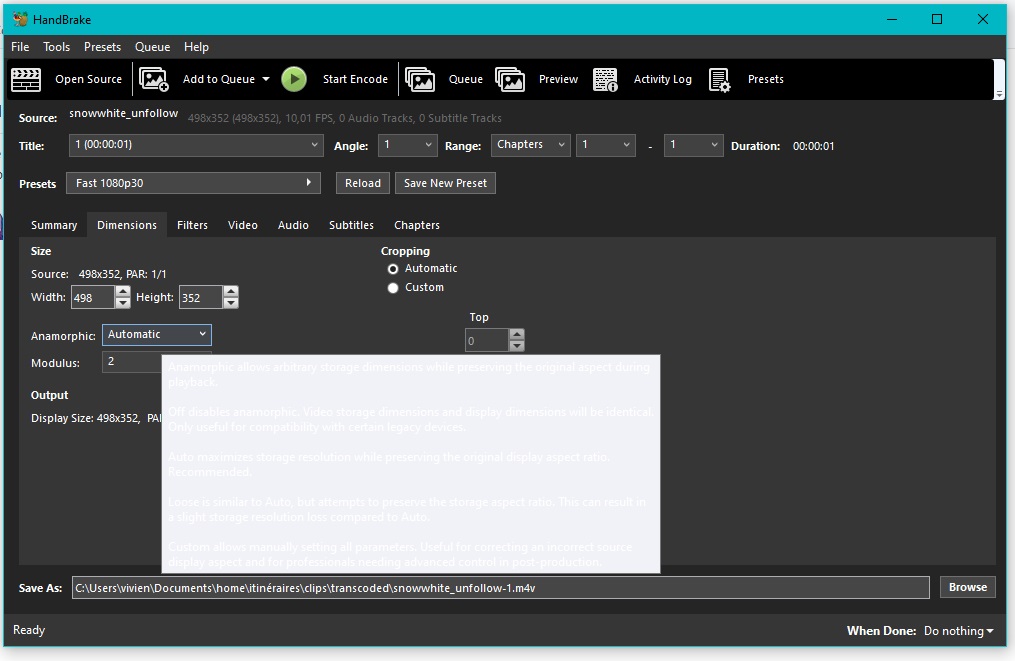Switch to the Chapters tab
This screenshot has height=661, width=1015.
point(417,225)
